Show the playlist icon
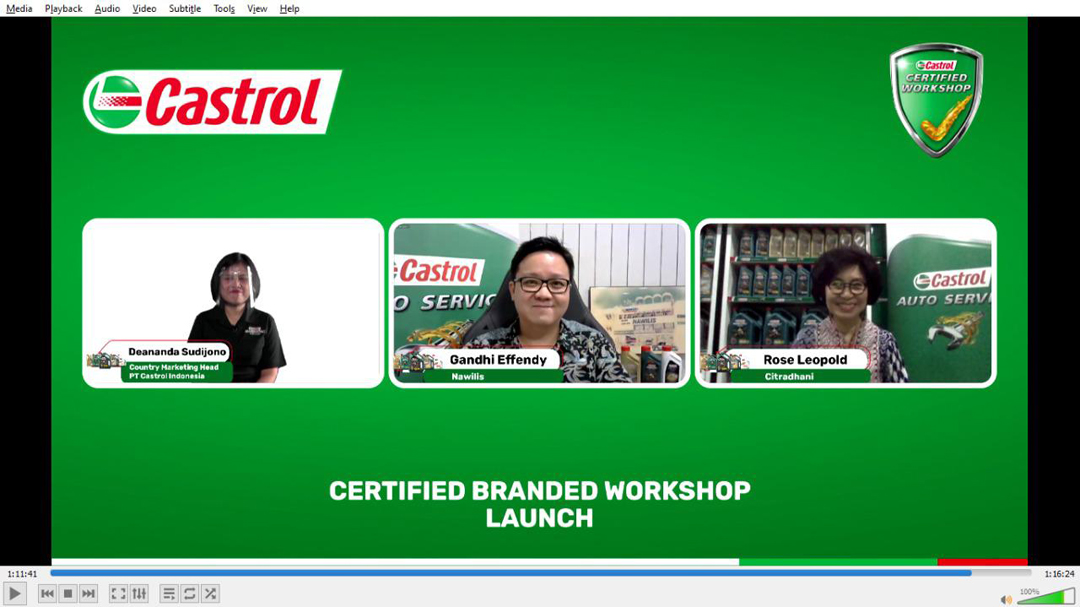 pyautogui.click(x=170, y=593)
